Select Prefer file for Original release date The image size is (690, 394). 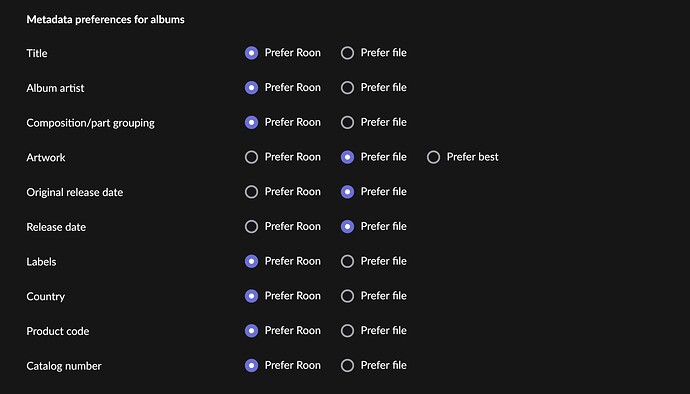[347, 192]
